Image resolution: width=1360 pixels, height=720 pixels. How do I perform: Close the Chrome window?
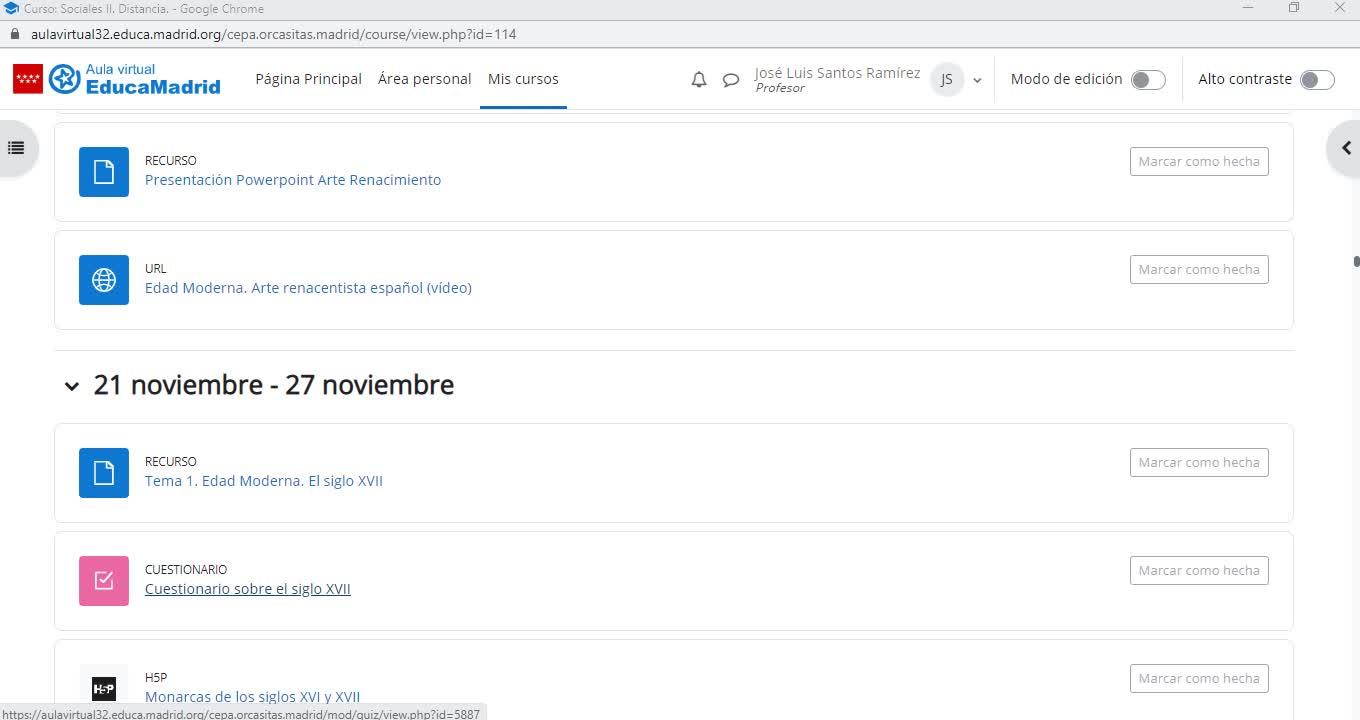tap(1340, 8)
